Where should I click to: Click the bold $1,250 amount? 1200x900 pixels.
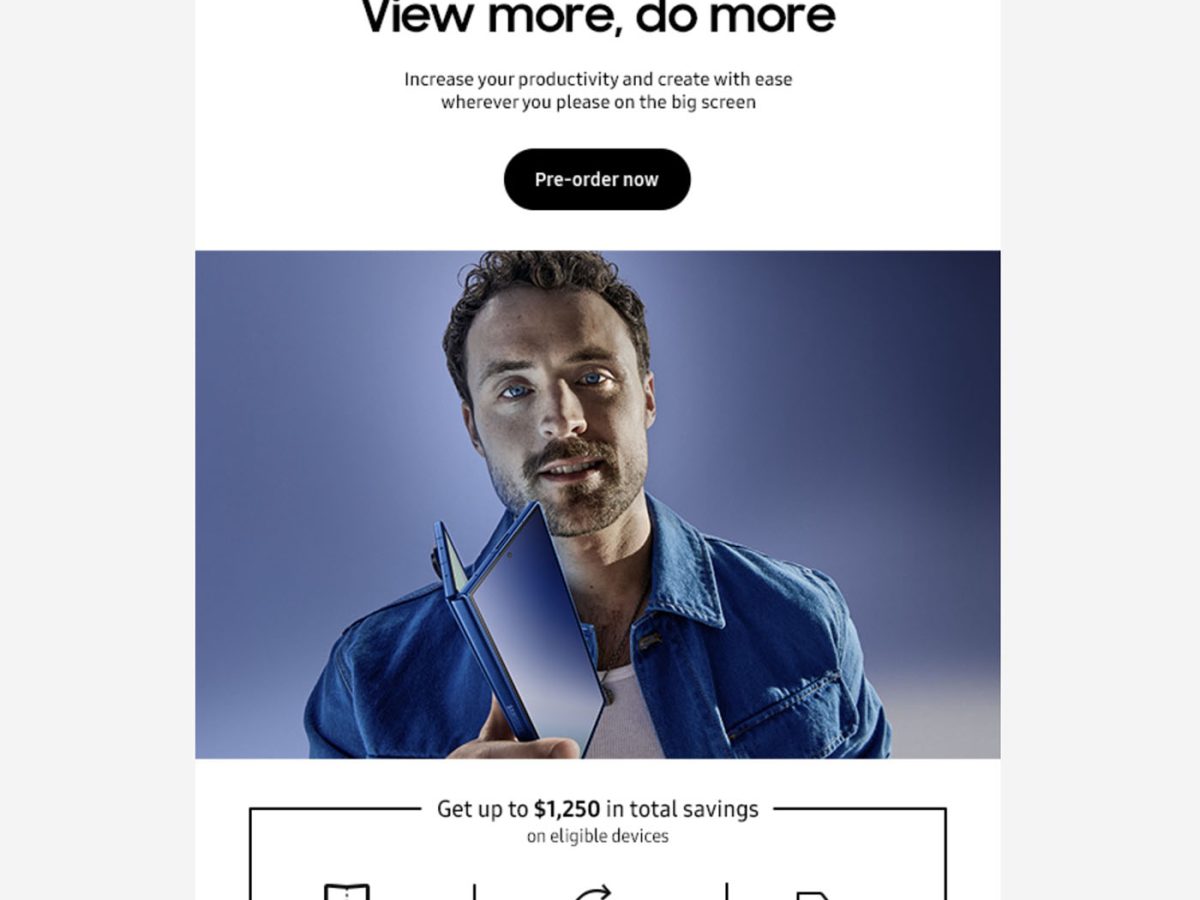point(567,809)
